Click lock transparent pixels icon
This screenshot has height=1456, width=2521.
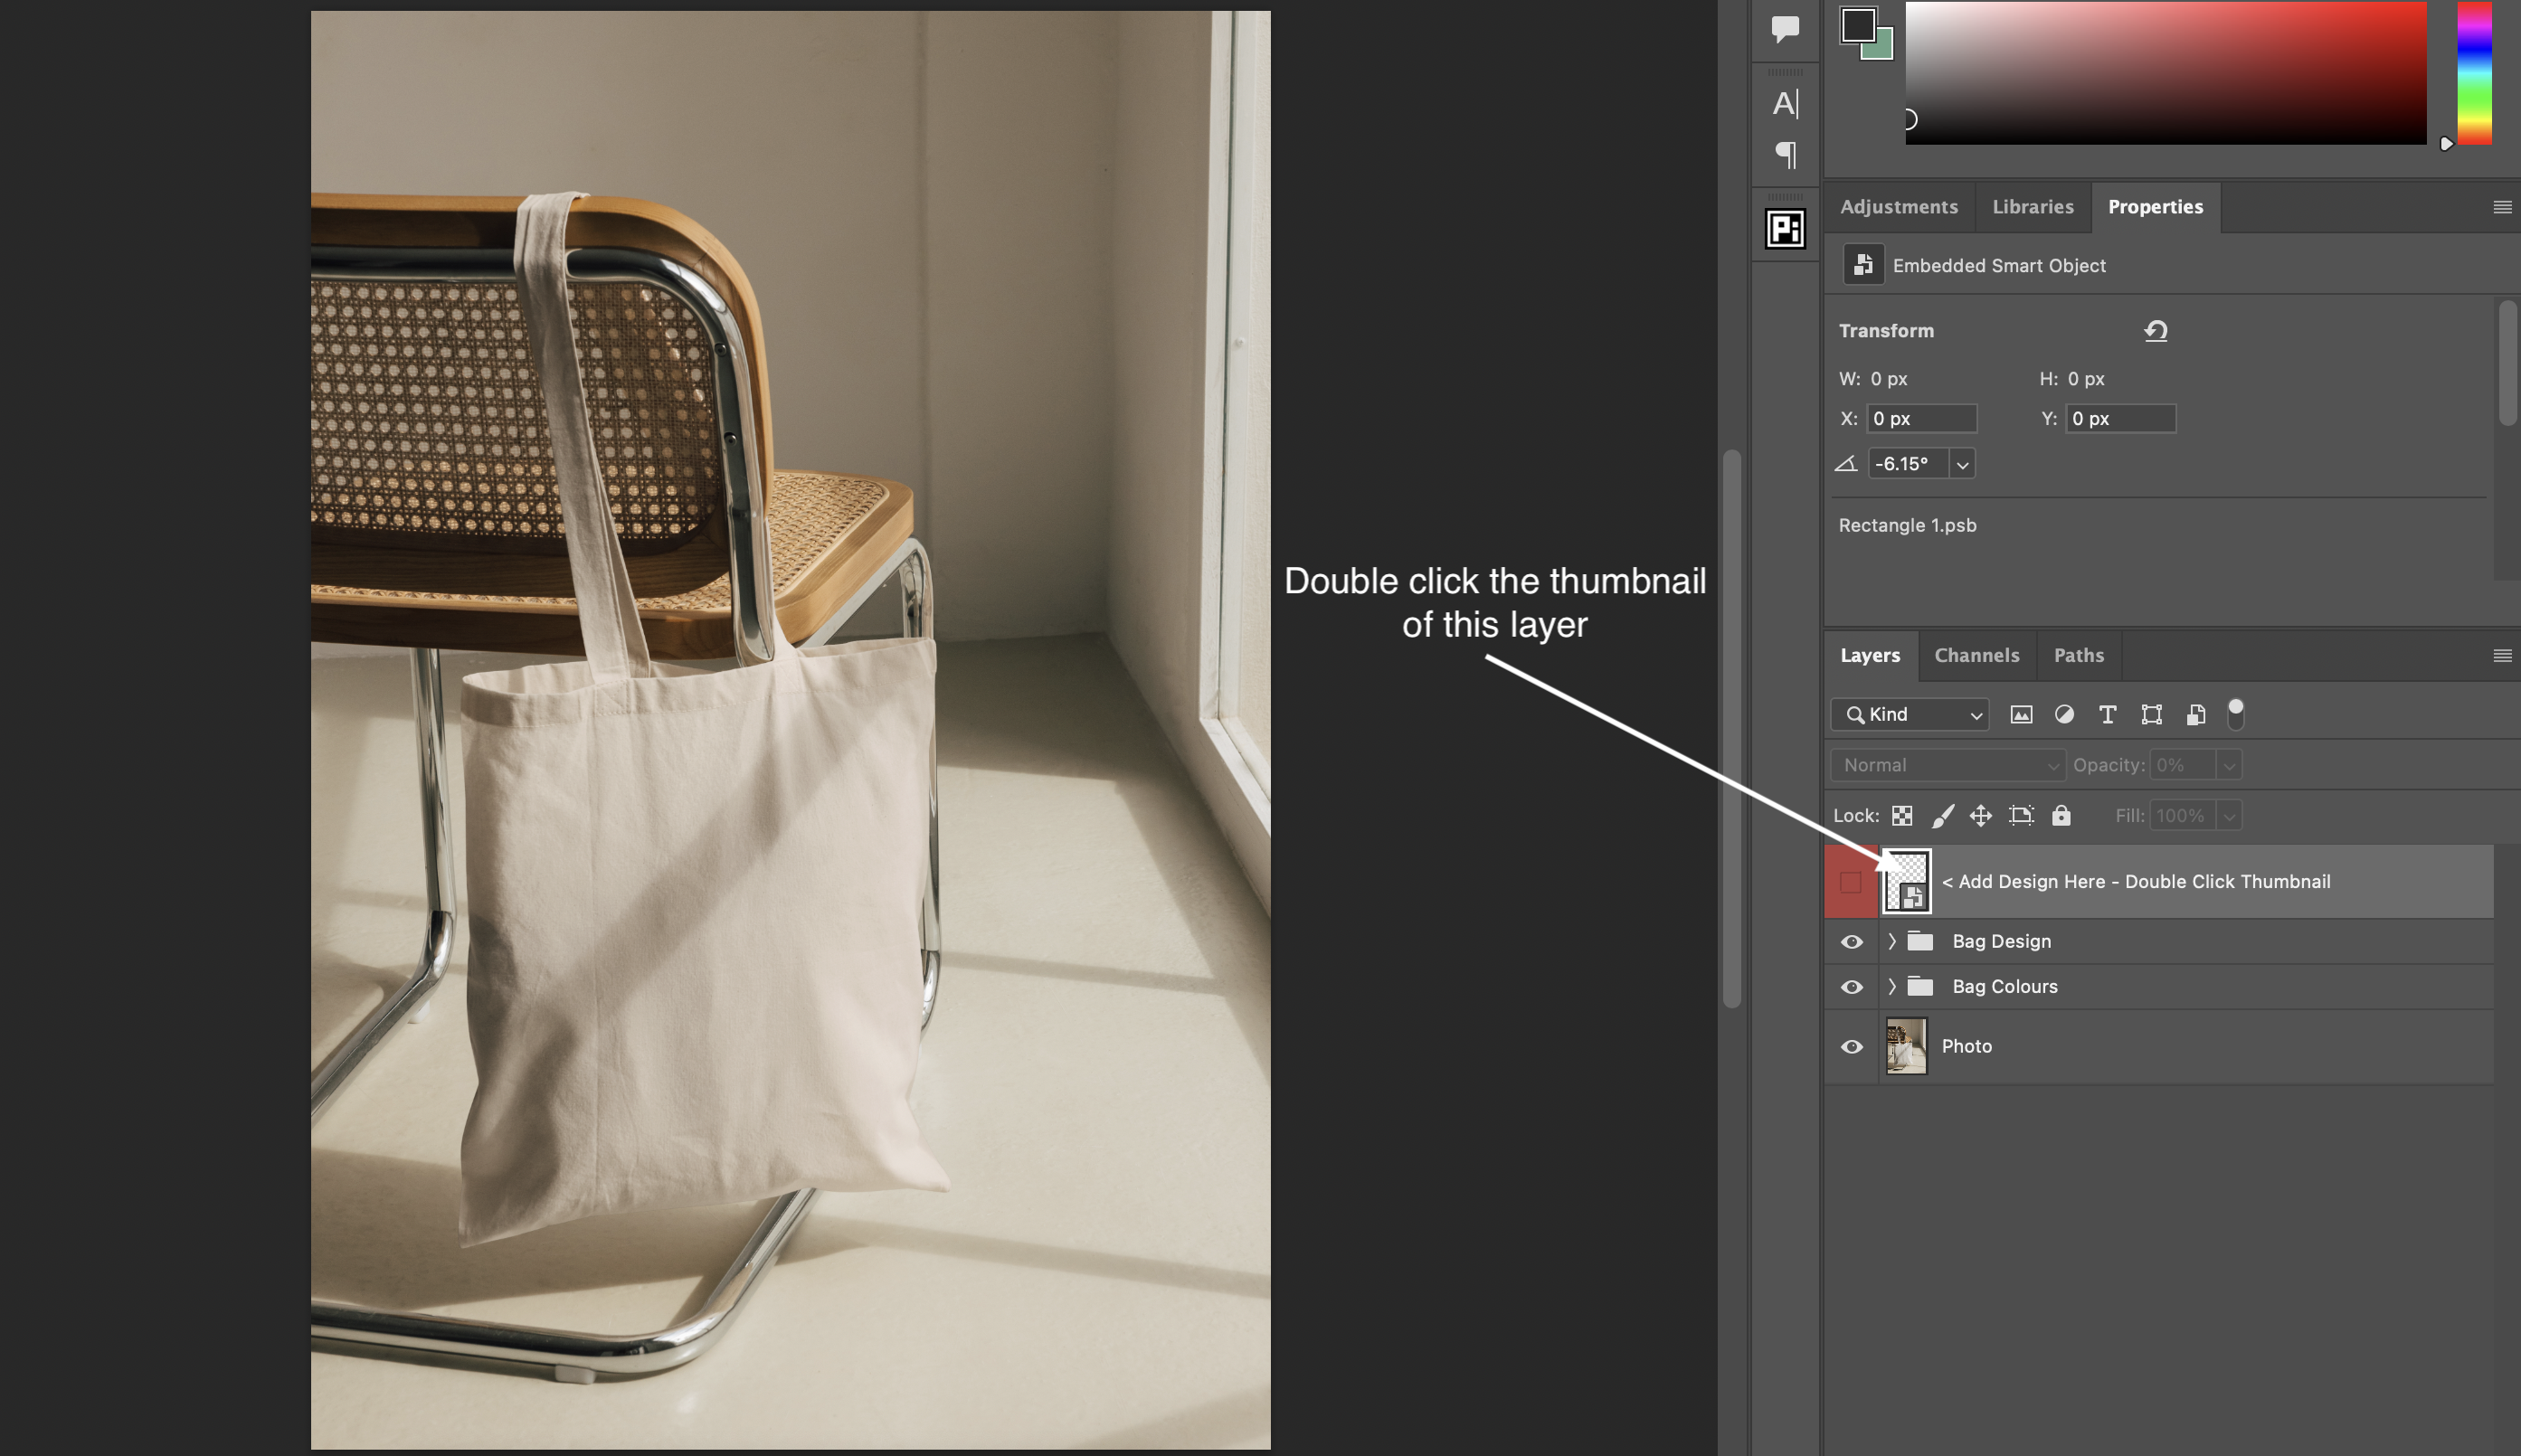click(x=1902, y=816)
